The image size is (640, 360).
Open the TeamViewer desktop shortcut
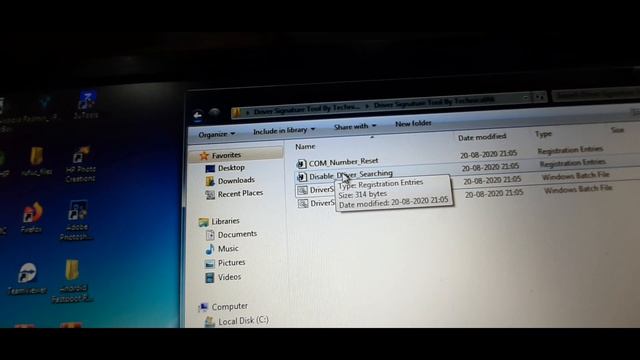pyautogui.click(x=27, y=279)
